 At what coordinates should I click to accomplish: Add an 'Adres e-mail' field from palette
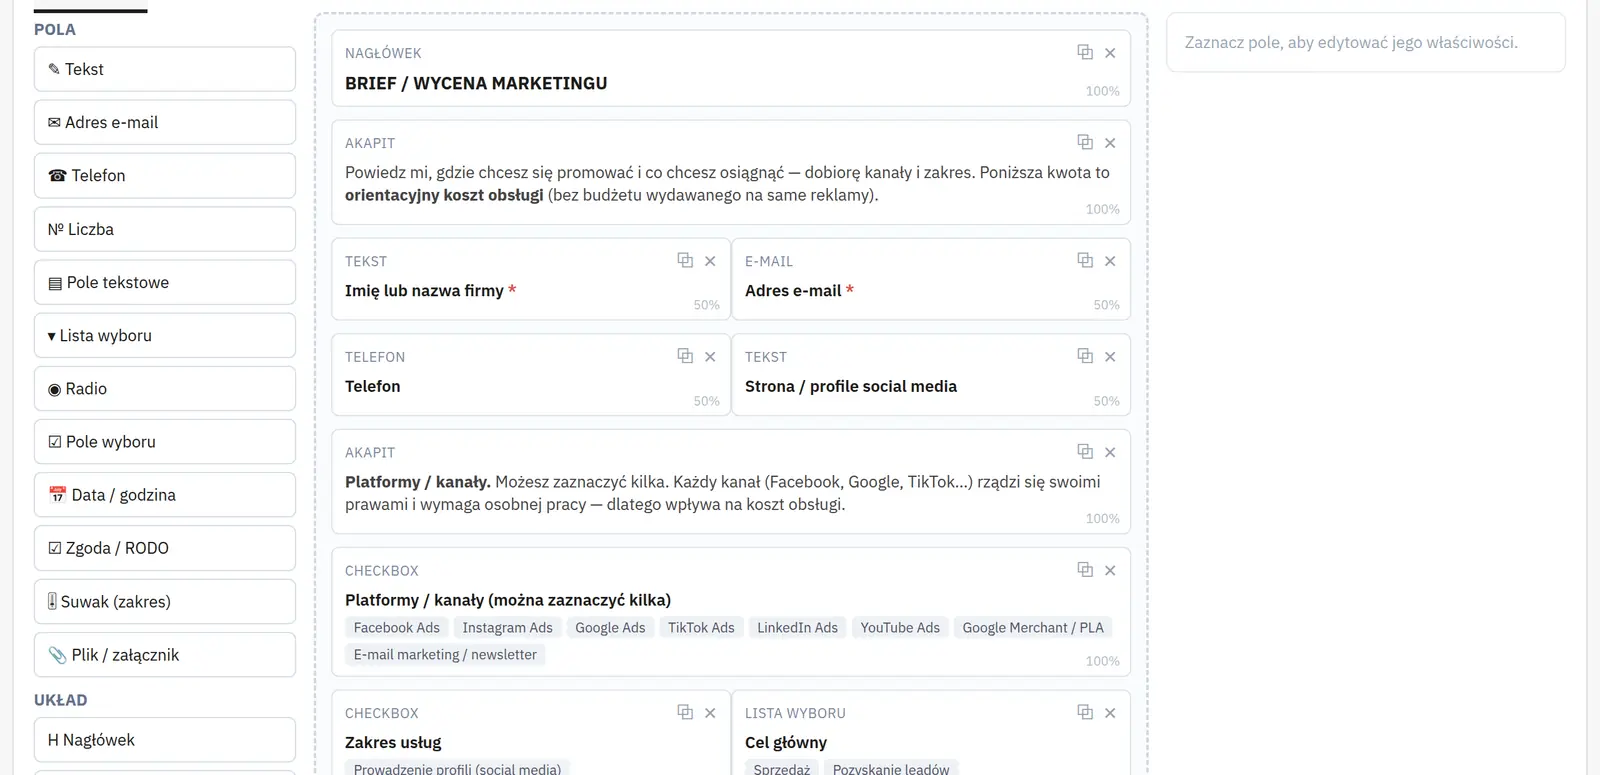coord(165,122)
